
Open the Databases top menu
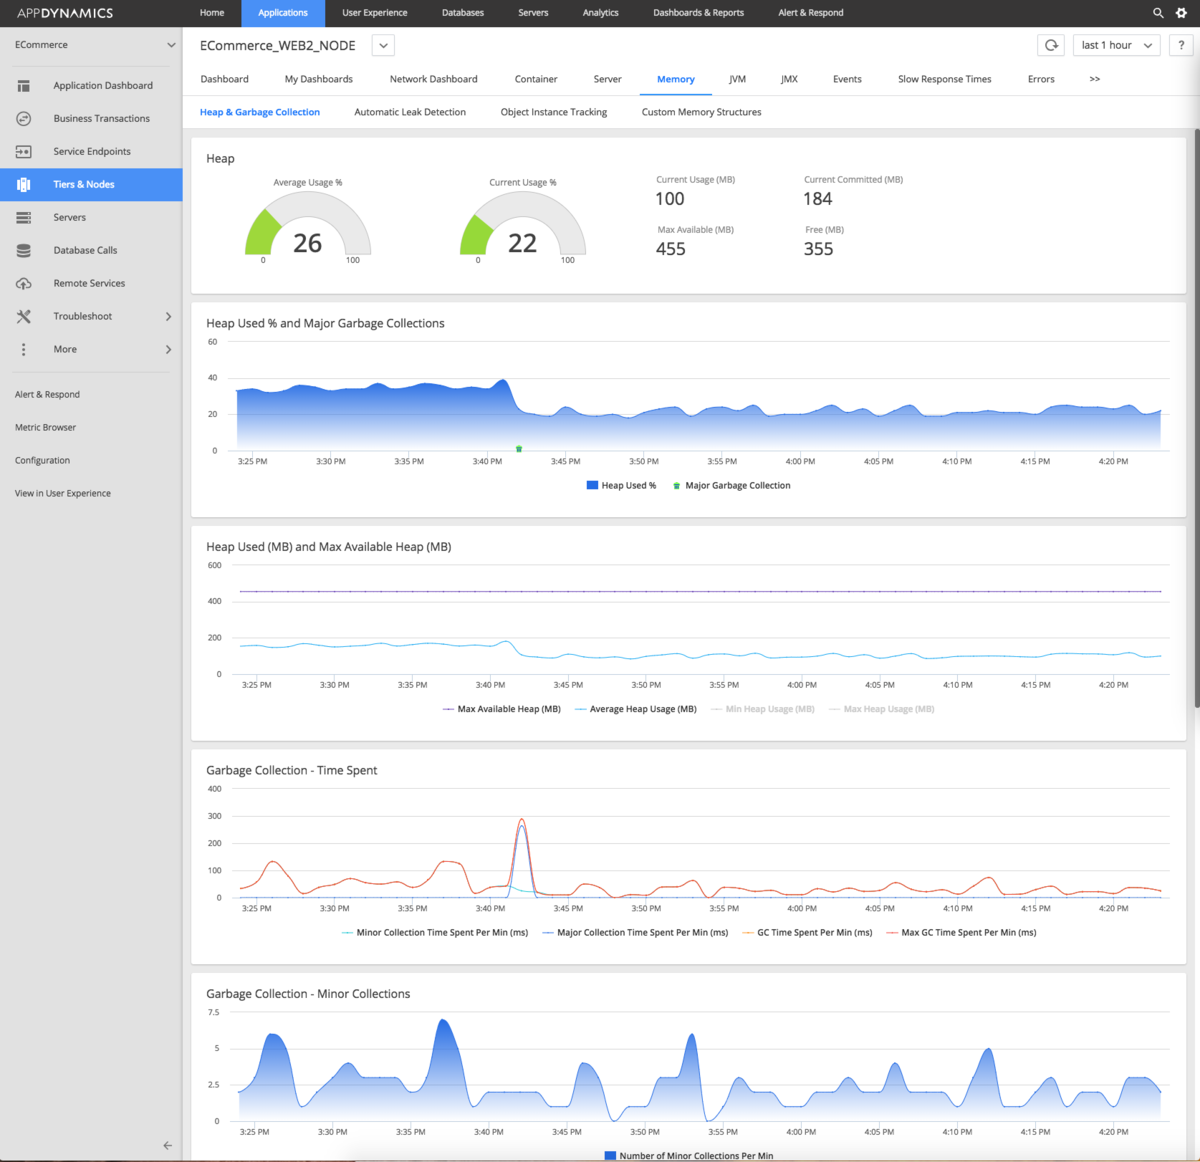pos(463,13)
